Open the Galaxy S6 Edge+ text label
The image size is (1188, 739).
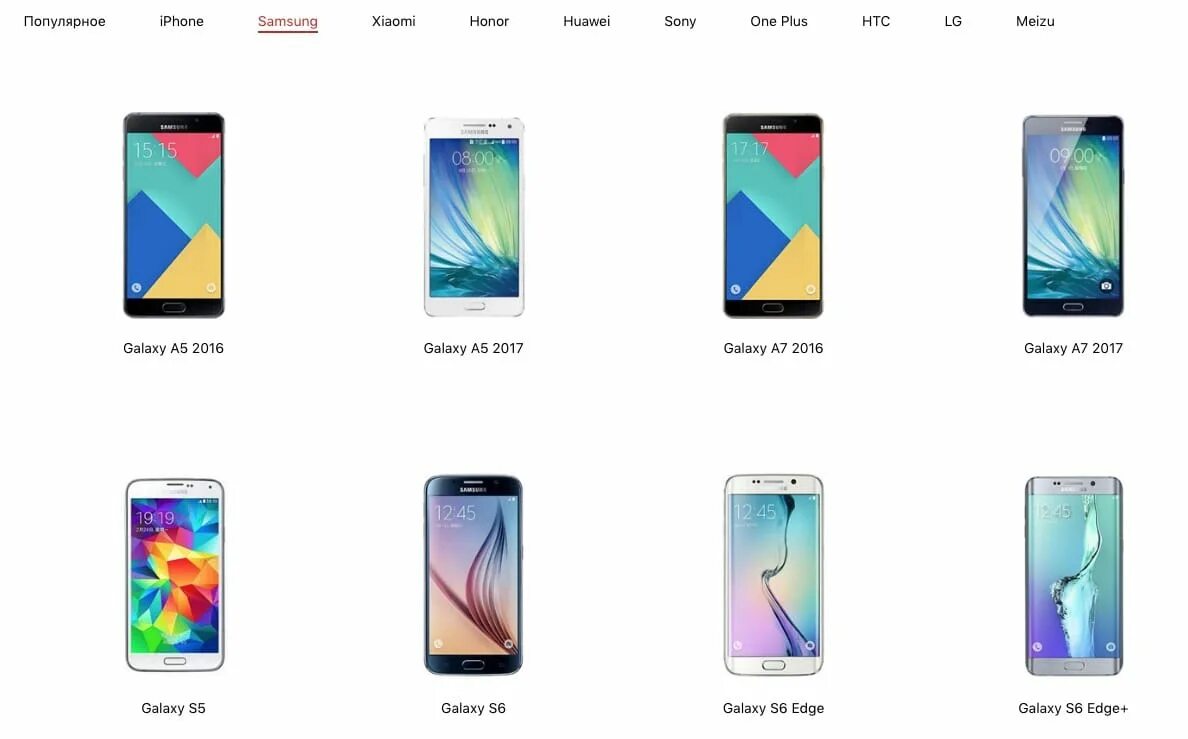click(x=1073, y=708)
